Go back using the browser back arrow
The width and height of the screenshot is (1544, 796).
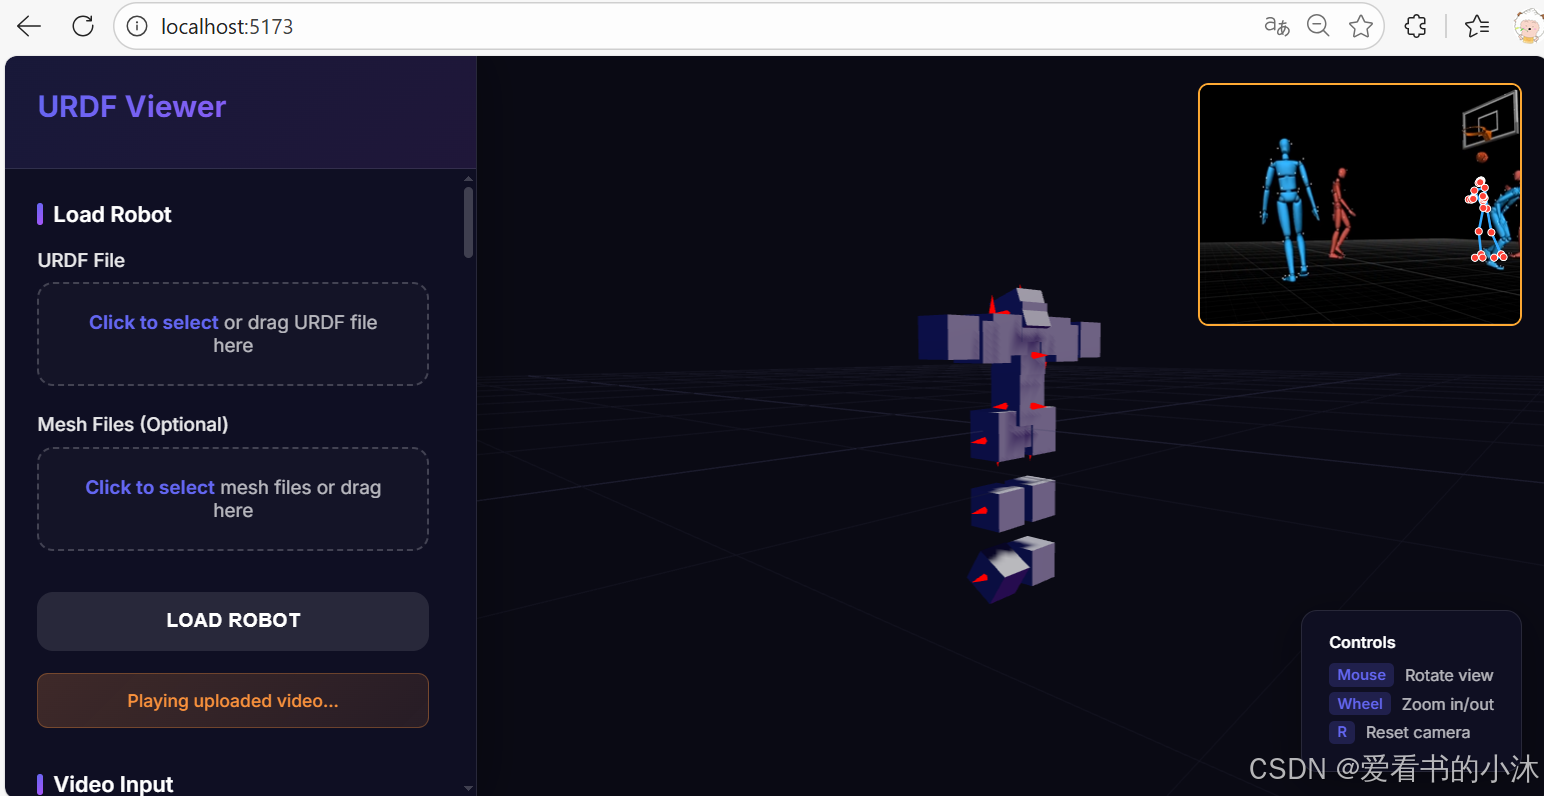point(29,27)
